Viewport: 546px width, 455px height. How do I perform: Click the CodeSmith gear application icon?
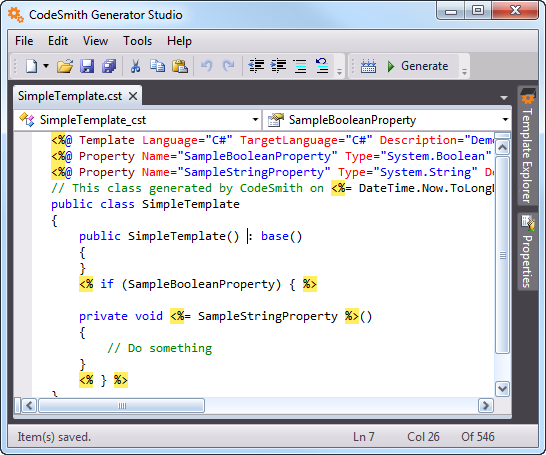pos(16,15)
